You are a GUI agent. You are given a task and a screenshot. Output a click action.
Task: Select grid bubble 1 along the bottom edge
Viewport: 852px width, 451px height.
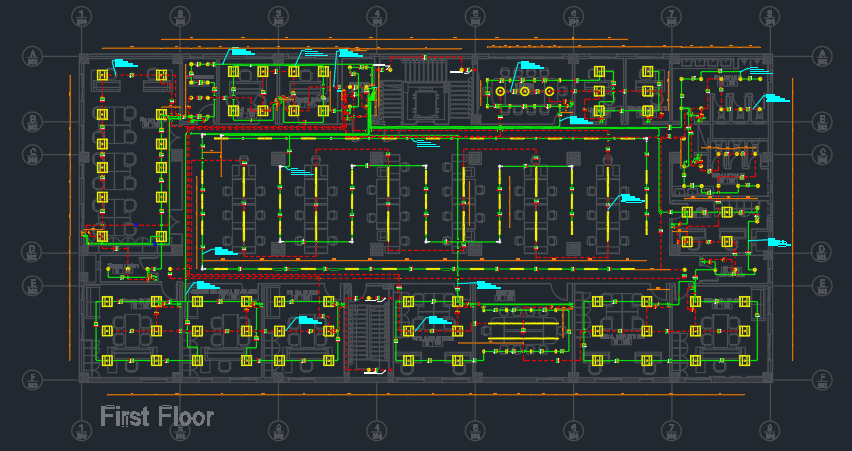82,430
